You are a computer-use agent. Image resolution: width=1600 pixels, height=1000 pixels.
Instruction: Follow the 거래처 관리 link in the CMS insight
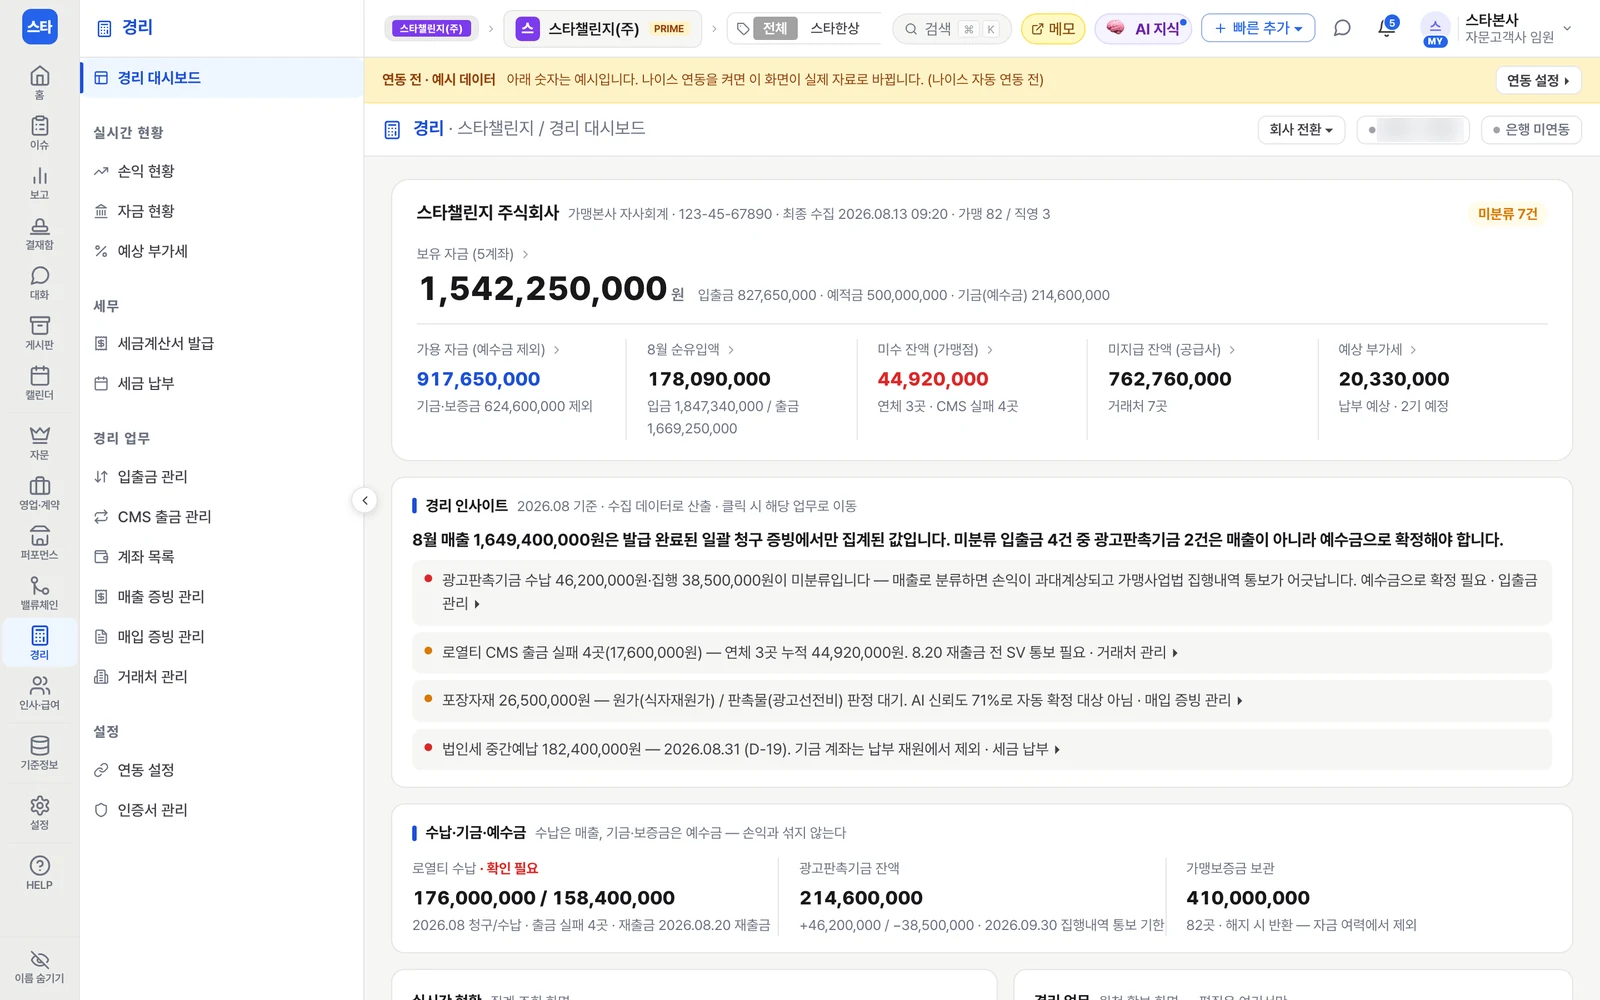pyautogui.click(x=1137, y=652)
